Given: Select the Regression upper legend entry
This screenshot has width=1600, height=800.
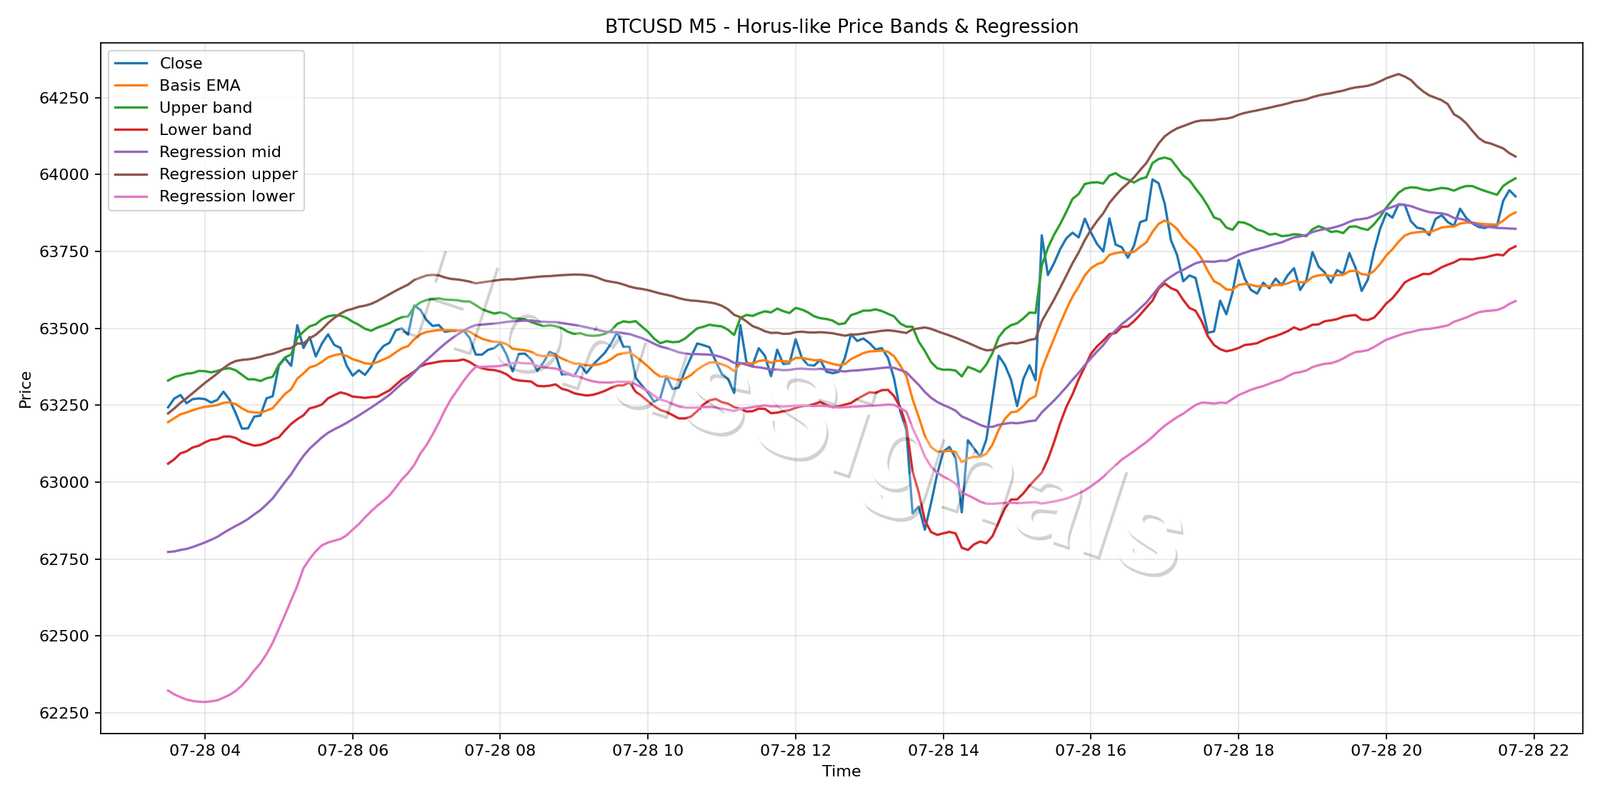Looking at the screenshot, I should (x=204, y=174).
